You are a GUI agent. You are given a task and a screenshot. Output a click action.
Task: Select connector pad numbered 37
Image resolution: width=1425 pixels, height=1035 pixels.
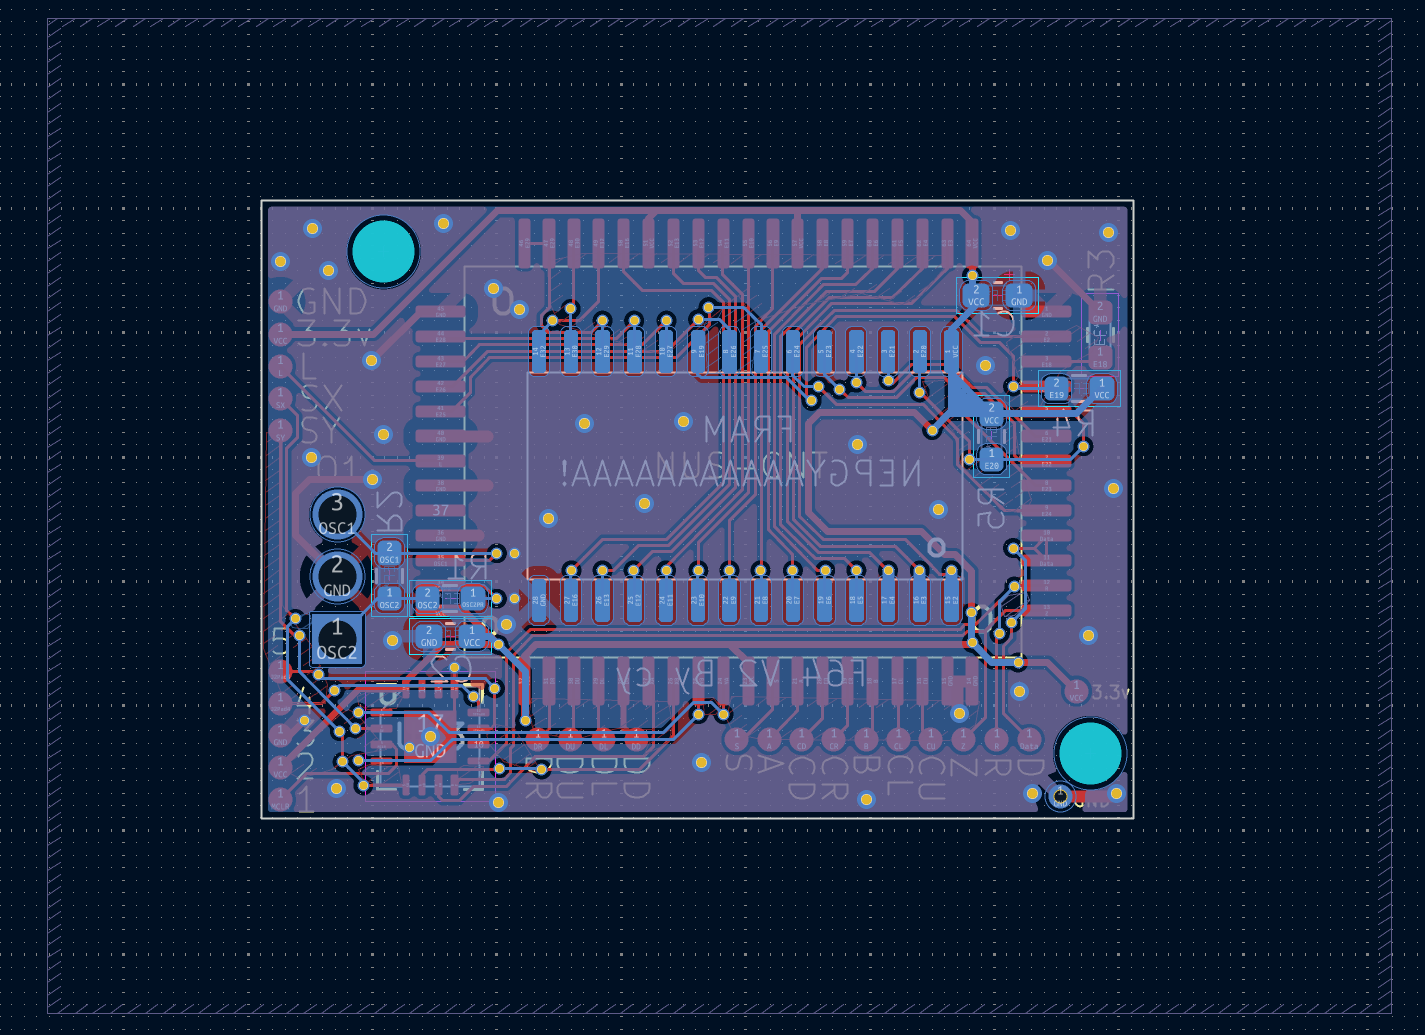440,509
